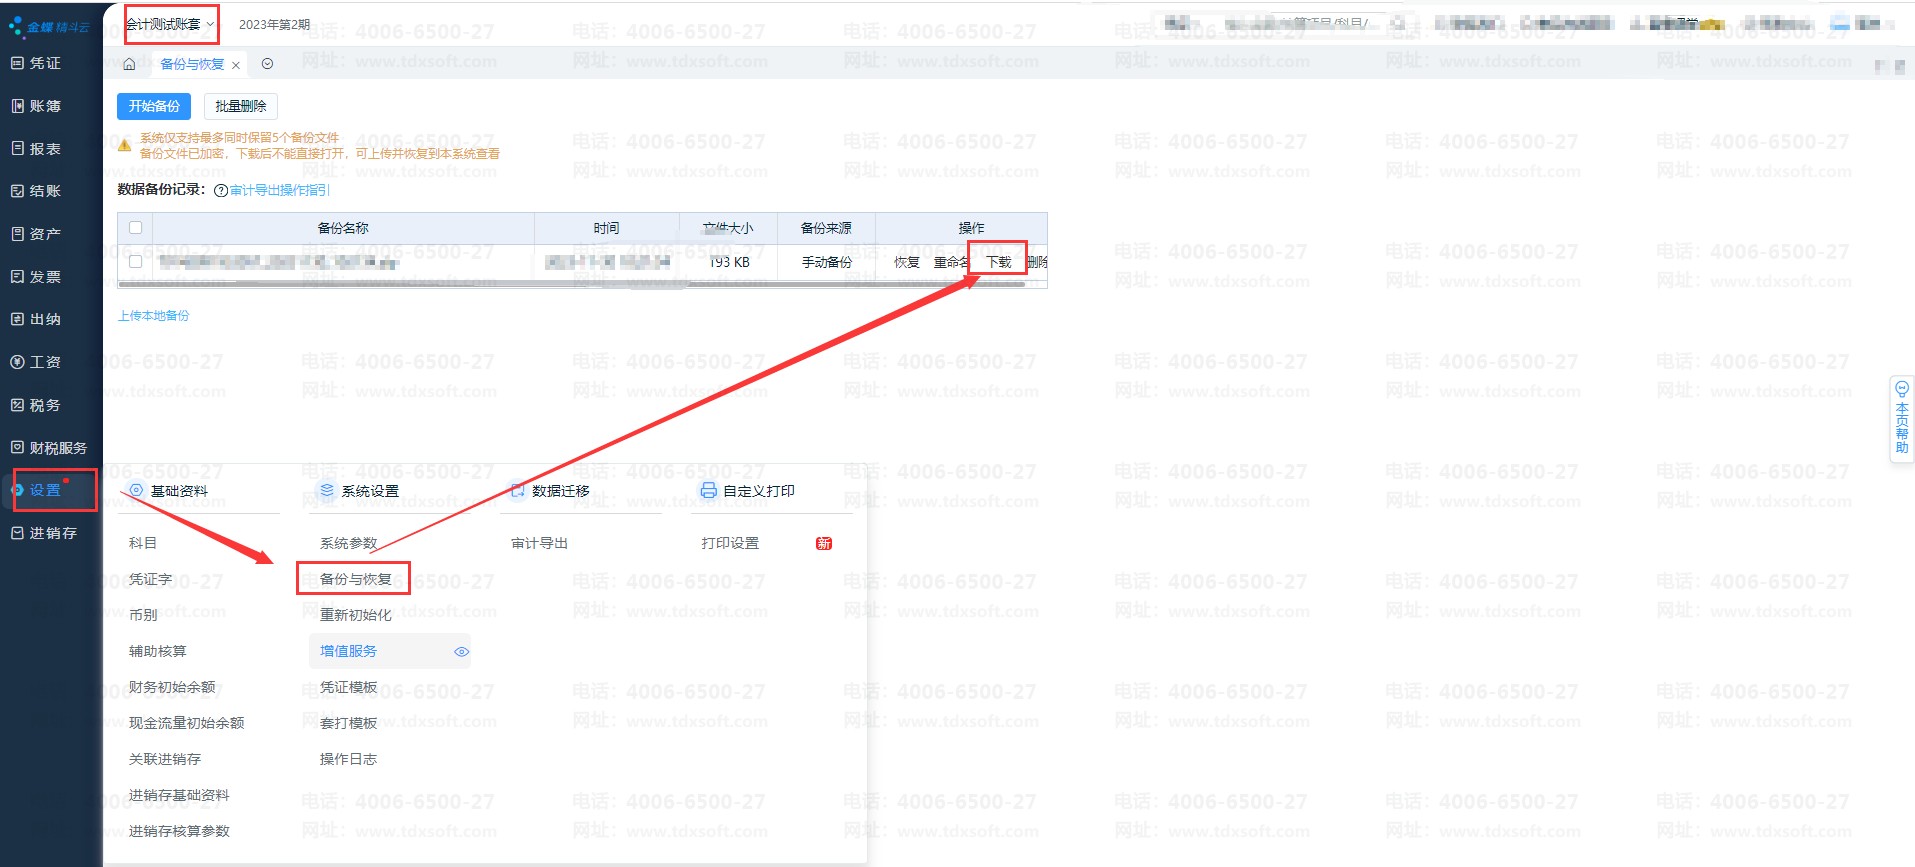Expand the tab list circled-arrow dropdown
The image size is (1915, 867).
click(267, 64)
